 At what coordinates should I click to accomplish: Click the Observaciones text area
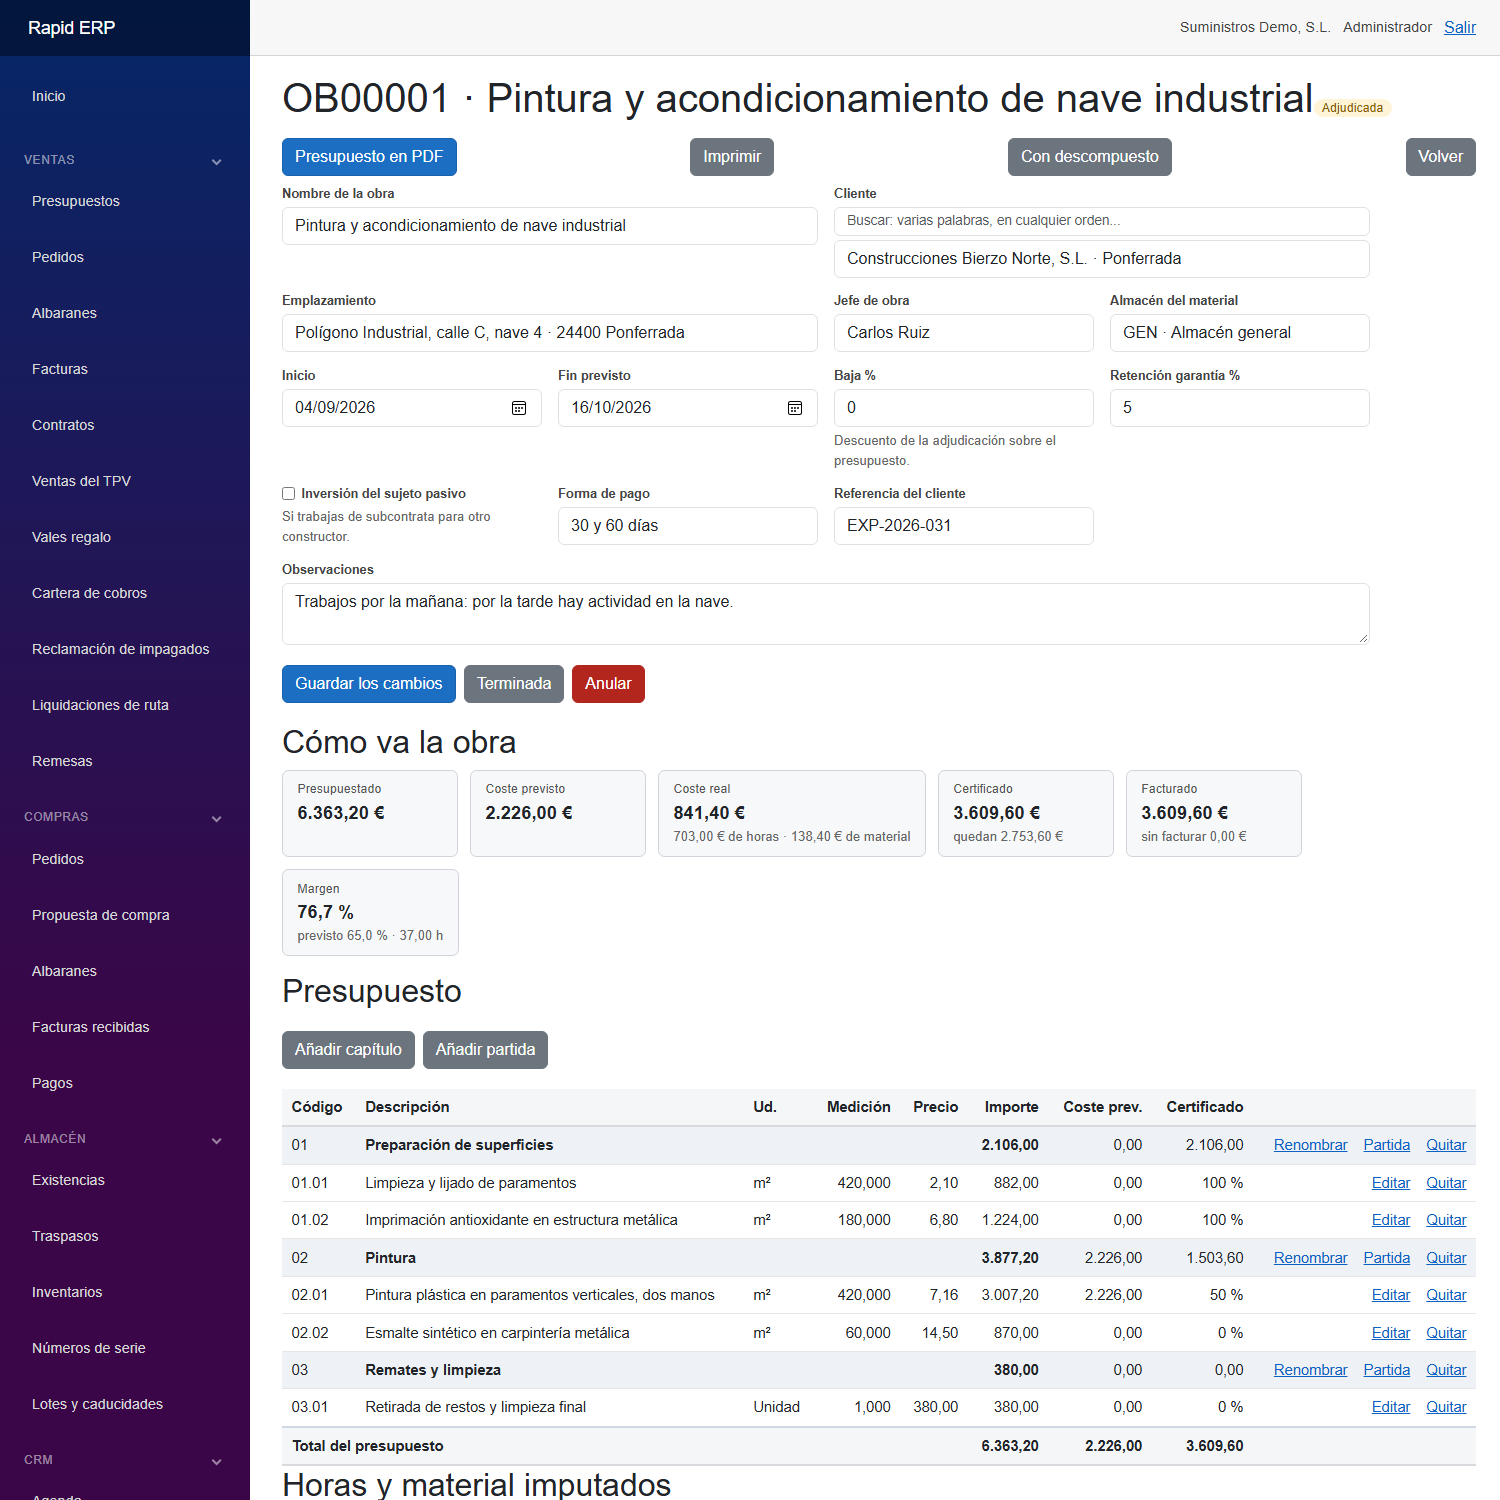825,614
